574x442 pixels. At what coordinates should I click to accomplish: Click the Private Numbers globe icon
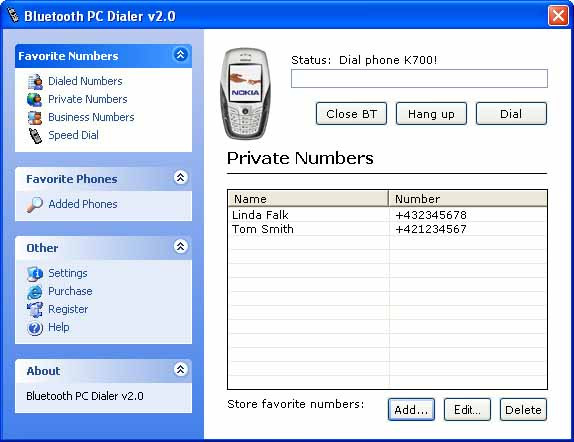point(35,99)
